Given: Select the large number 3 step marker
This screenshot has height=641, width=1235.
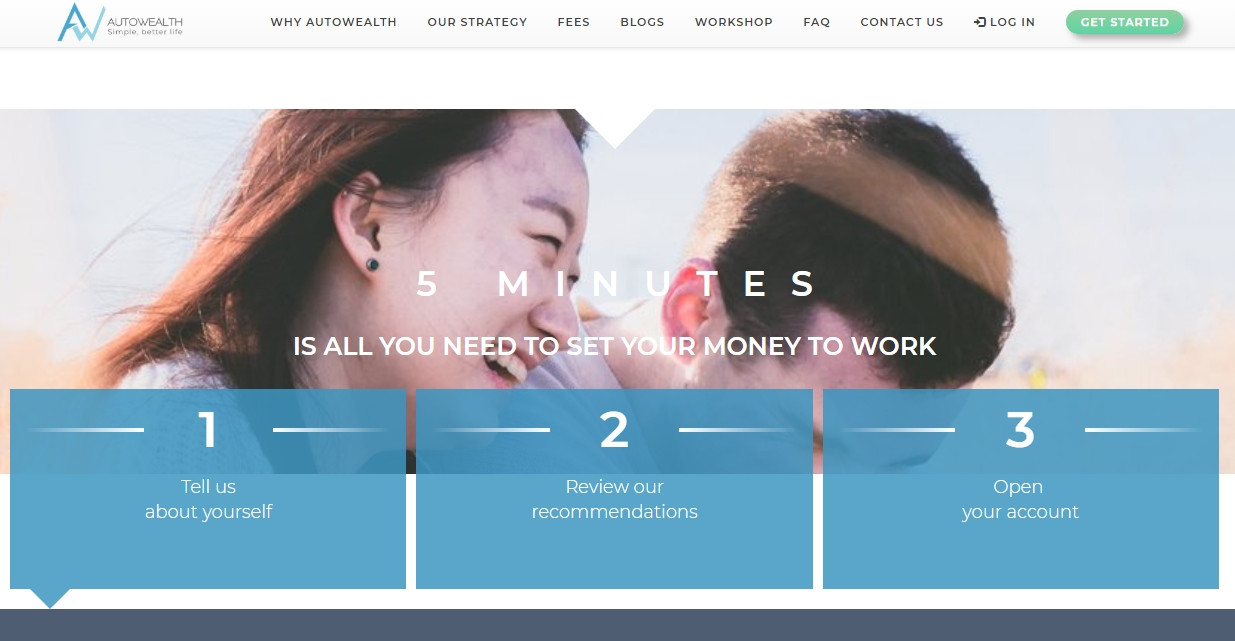Looking at the screenshot, I should point(1020,430).
